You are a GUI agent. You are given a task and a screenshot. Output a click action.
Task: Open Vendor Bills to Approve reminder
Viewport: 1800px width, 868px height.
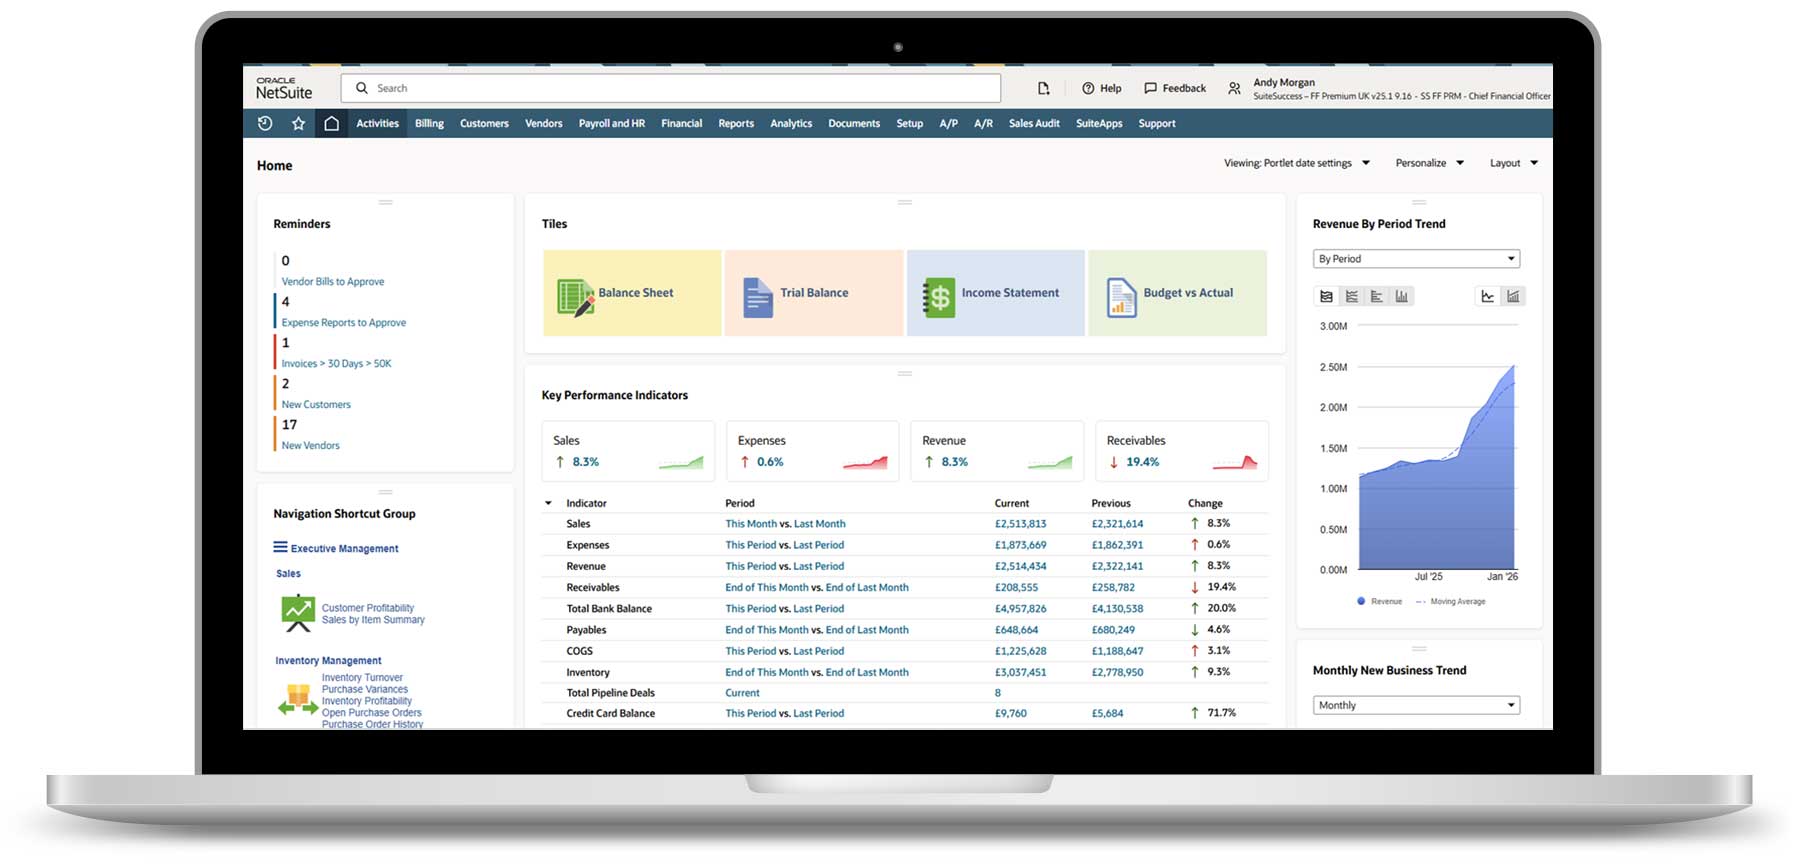(333, 282)
